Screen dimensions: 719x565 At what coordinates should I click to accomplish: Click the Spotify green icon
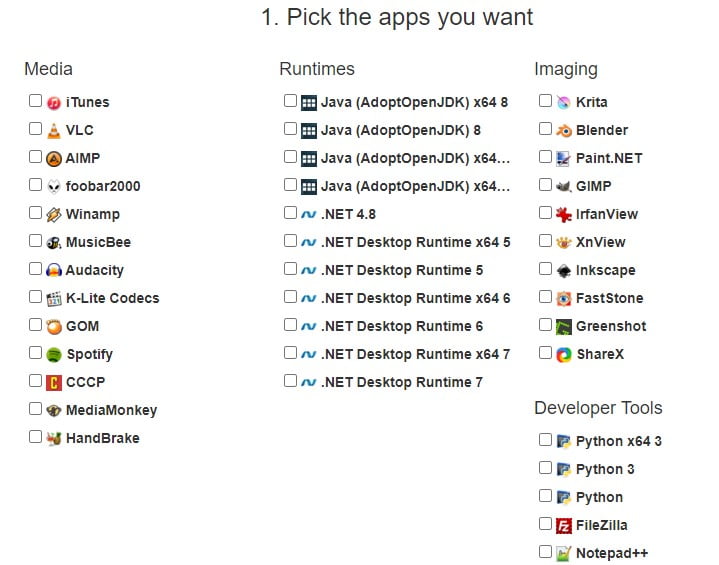tap(54, 355)
